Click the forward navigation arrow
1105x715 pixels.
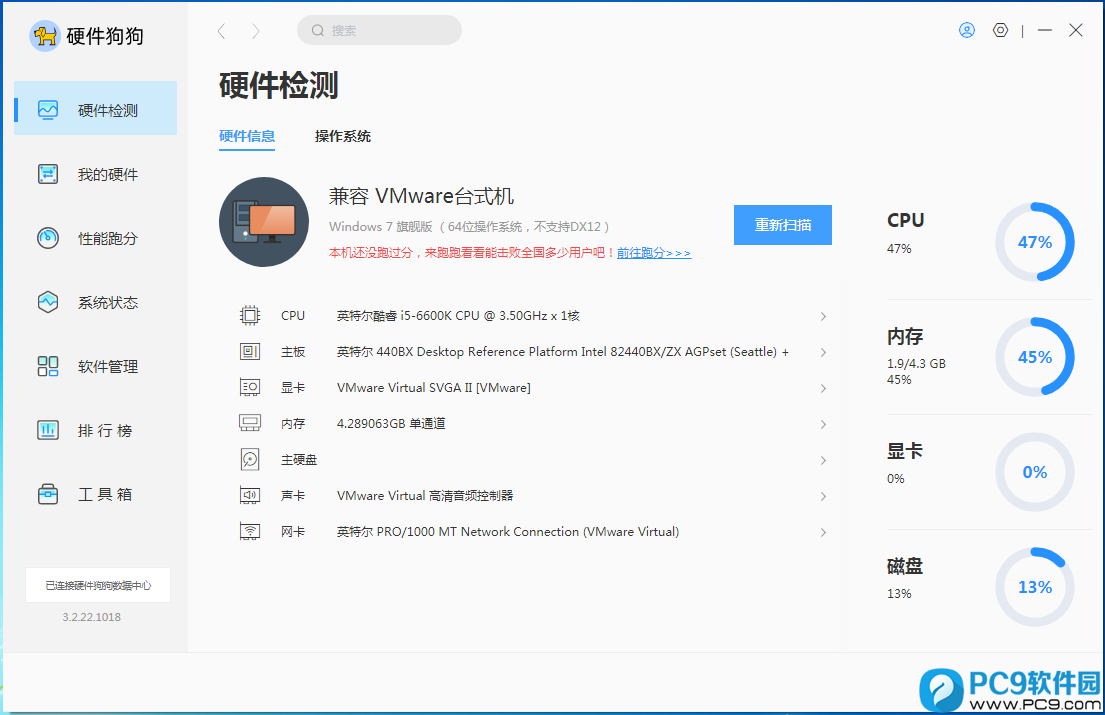(255, 31)
